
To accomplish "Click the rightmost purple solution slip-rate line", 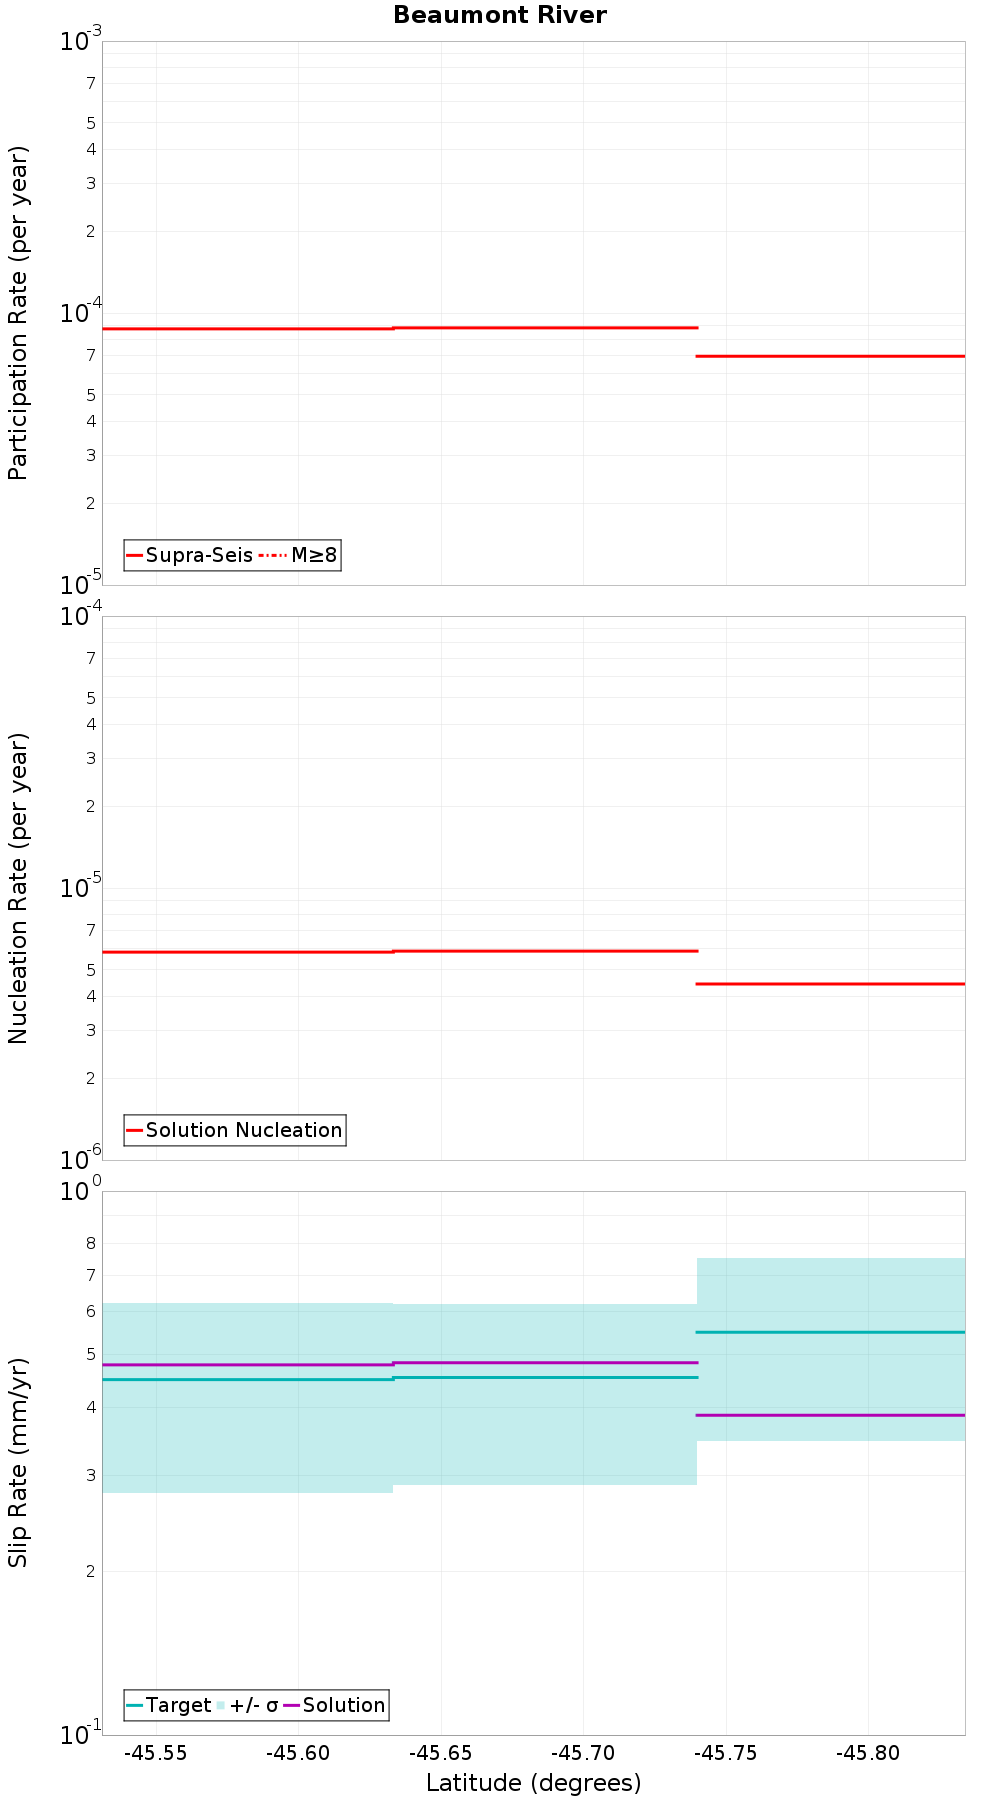I will click(830, 1415).
